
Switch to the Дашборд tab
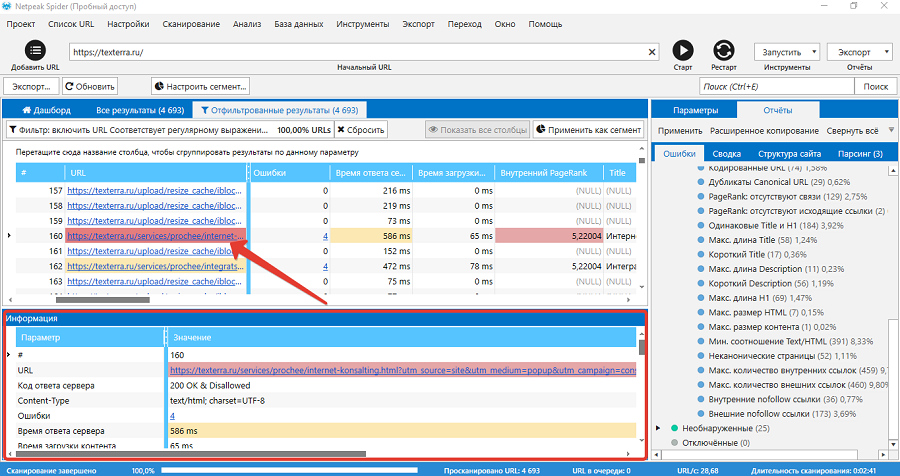click(46, 110)
